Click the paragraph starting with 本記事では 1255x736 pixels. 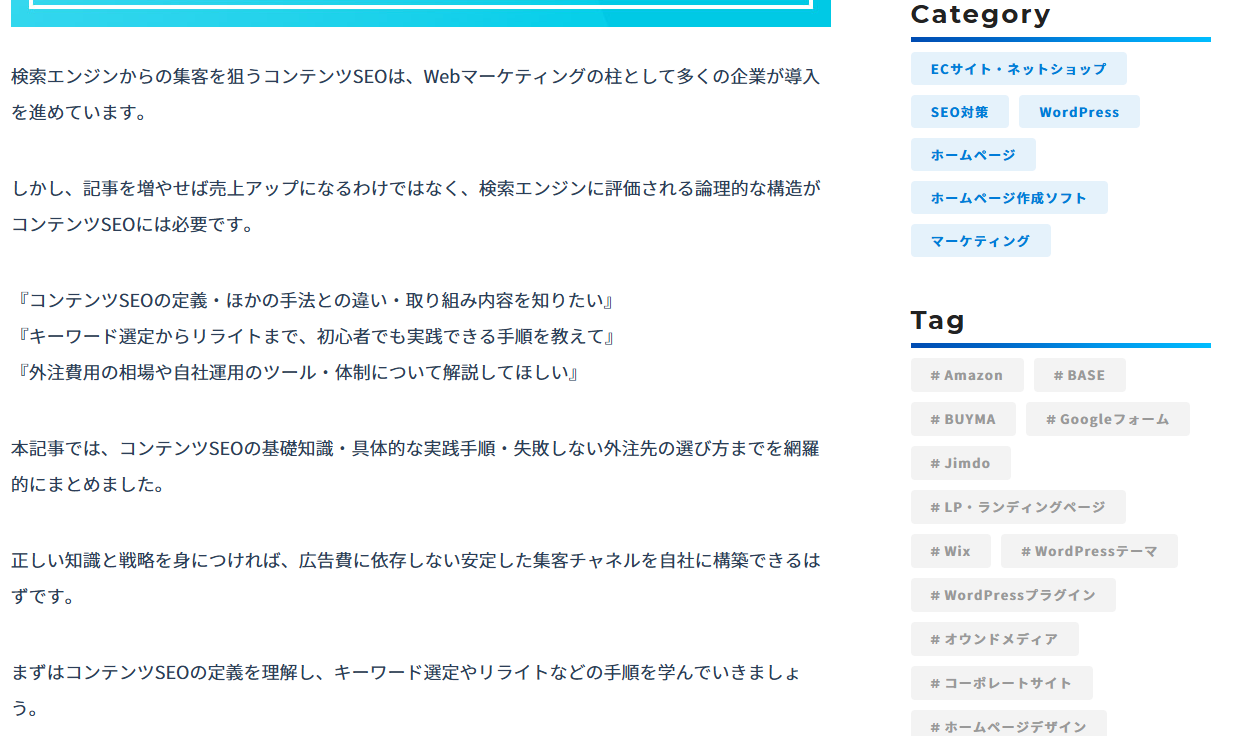click(x=415, y=466)
